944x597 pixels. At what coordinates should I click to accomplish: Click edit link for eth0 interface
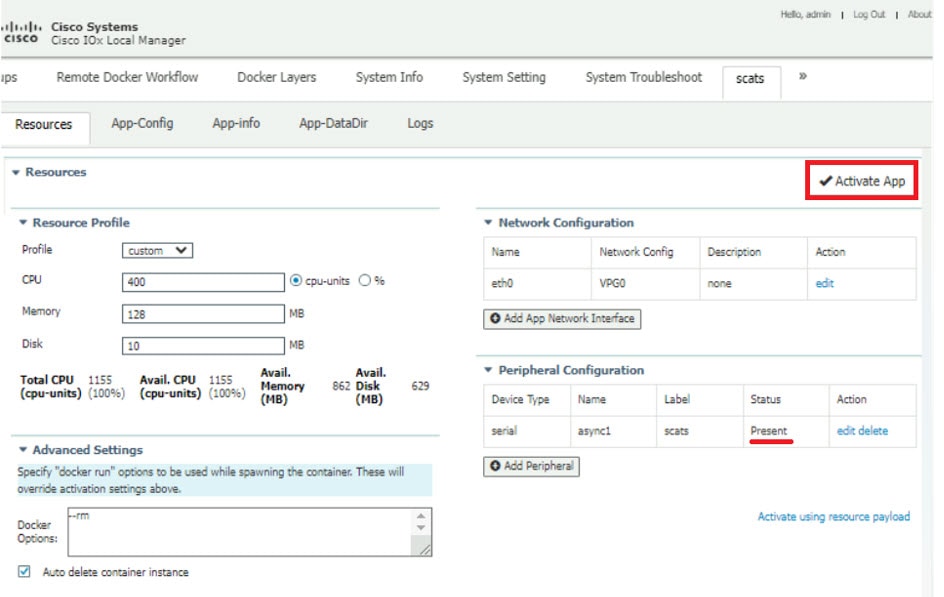point(824,284)
